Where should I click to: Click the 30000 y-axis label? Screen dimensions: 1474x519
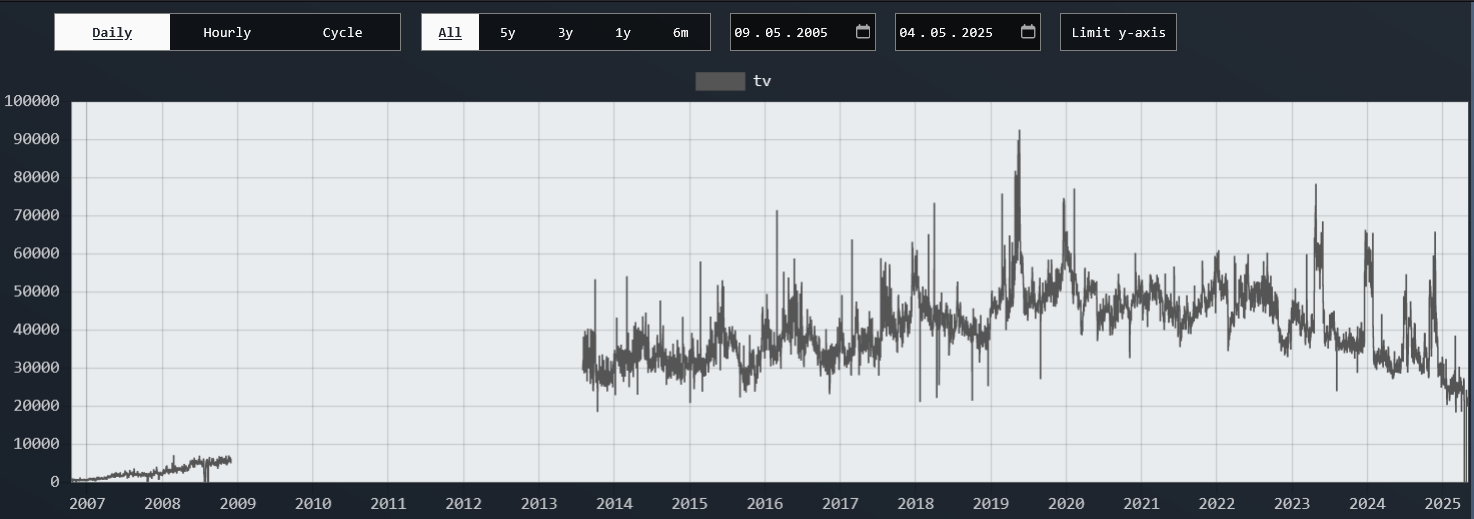tap(36, 368)
